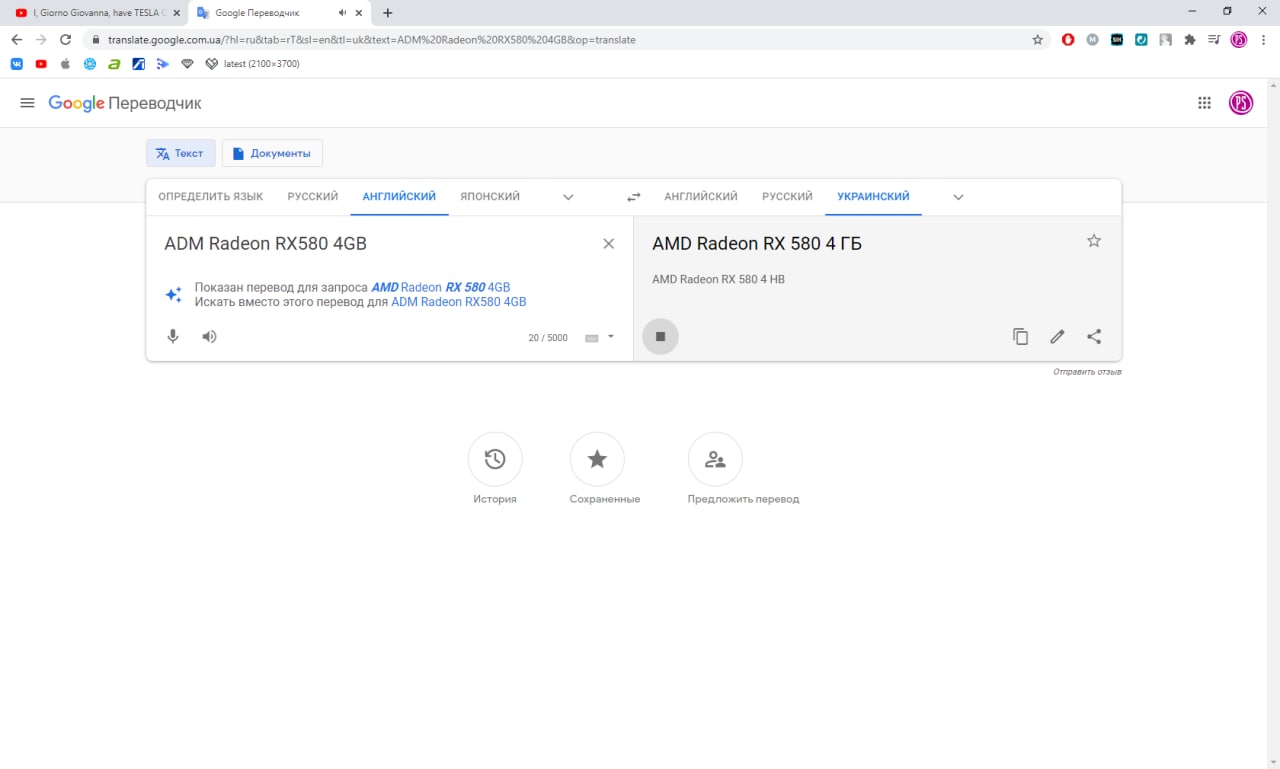Open the VK bookmark
The width and height of the screenshot is (1280, 769).
coord(17,64)
